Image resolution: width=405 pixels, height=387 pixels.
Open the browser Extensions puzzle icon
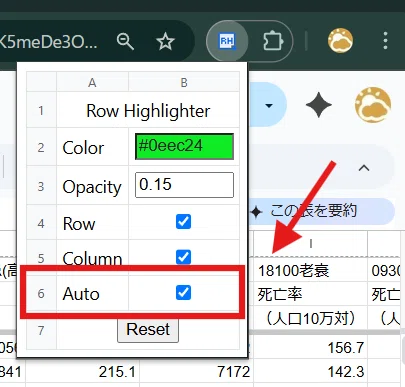[273, 41]
